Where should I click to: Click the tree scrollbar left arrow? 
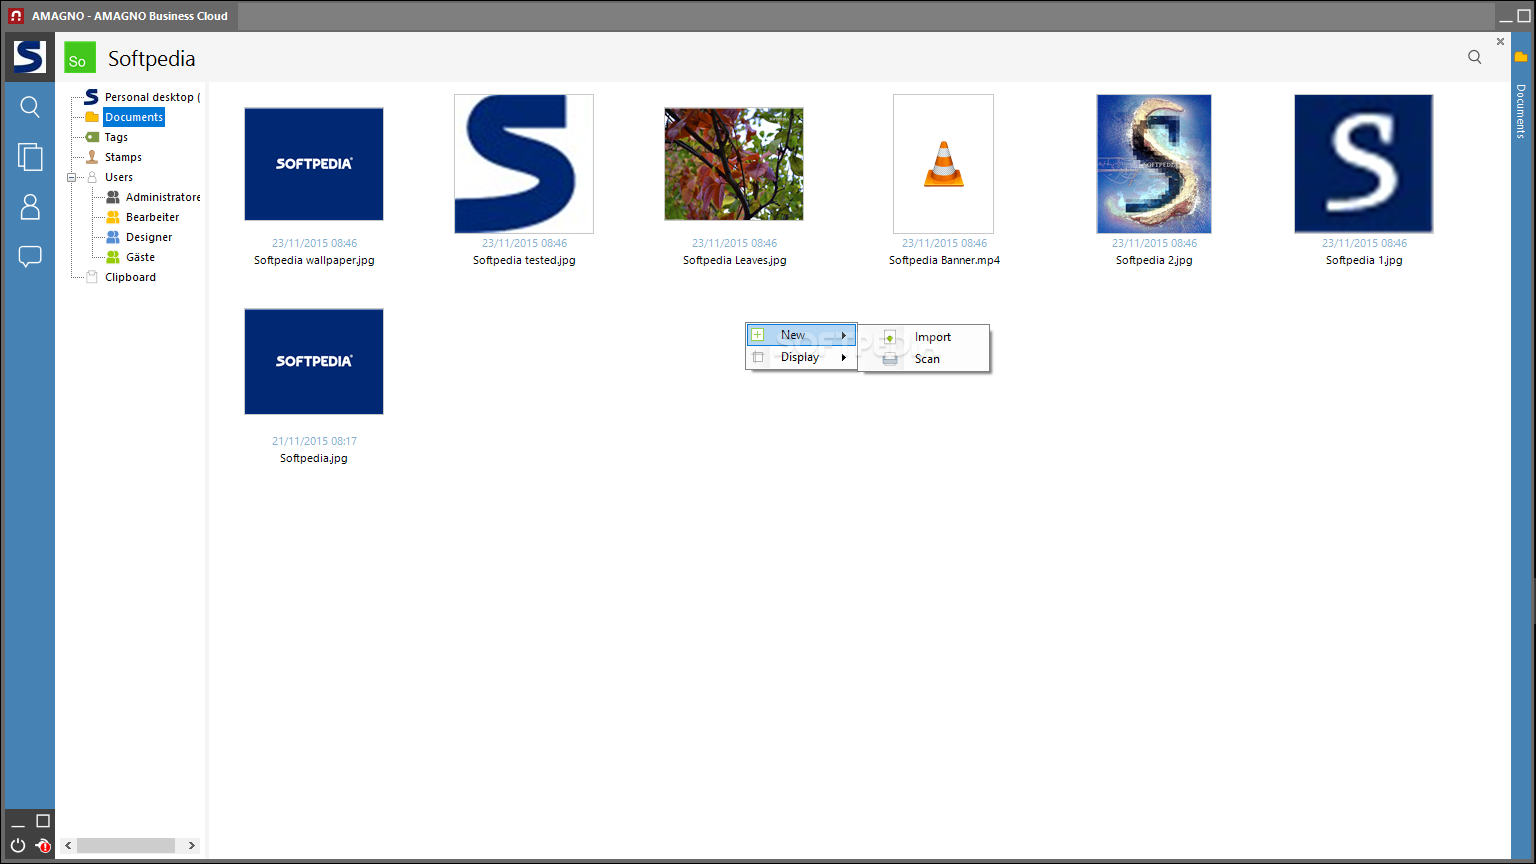pos(68,846)
